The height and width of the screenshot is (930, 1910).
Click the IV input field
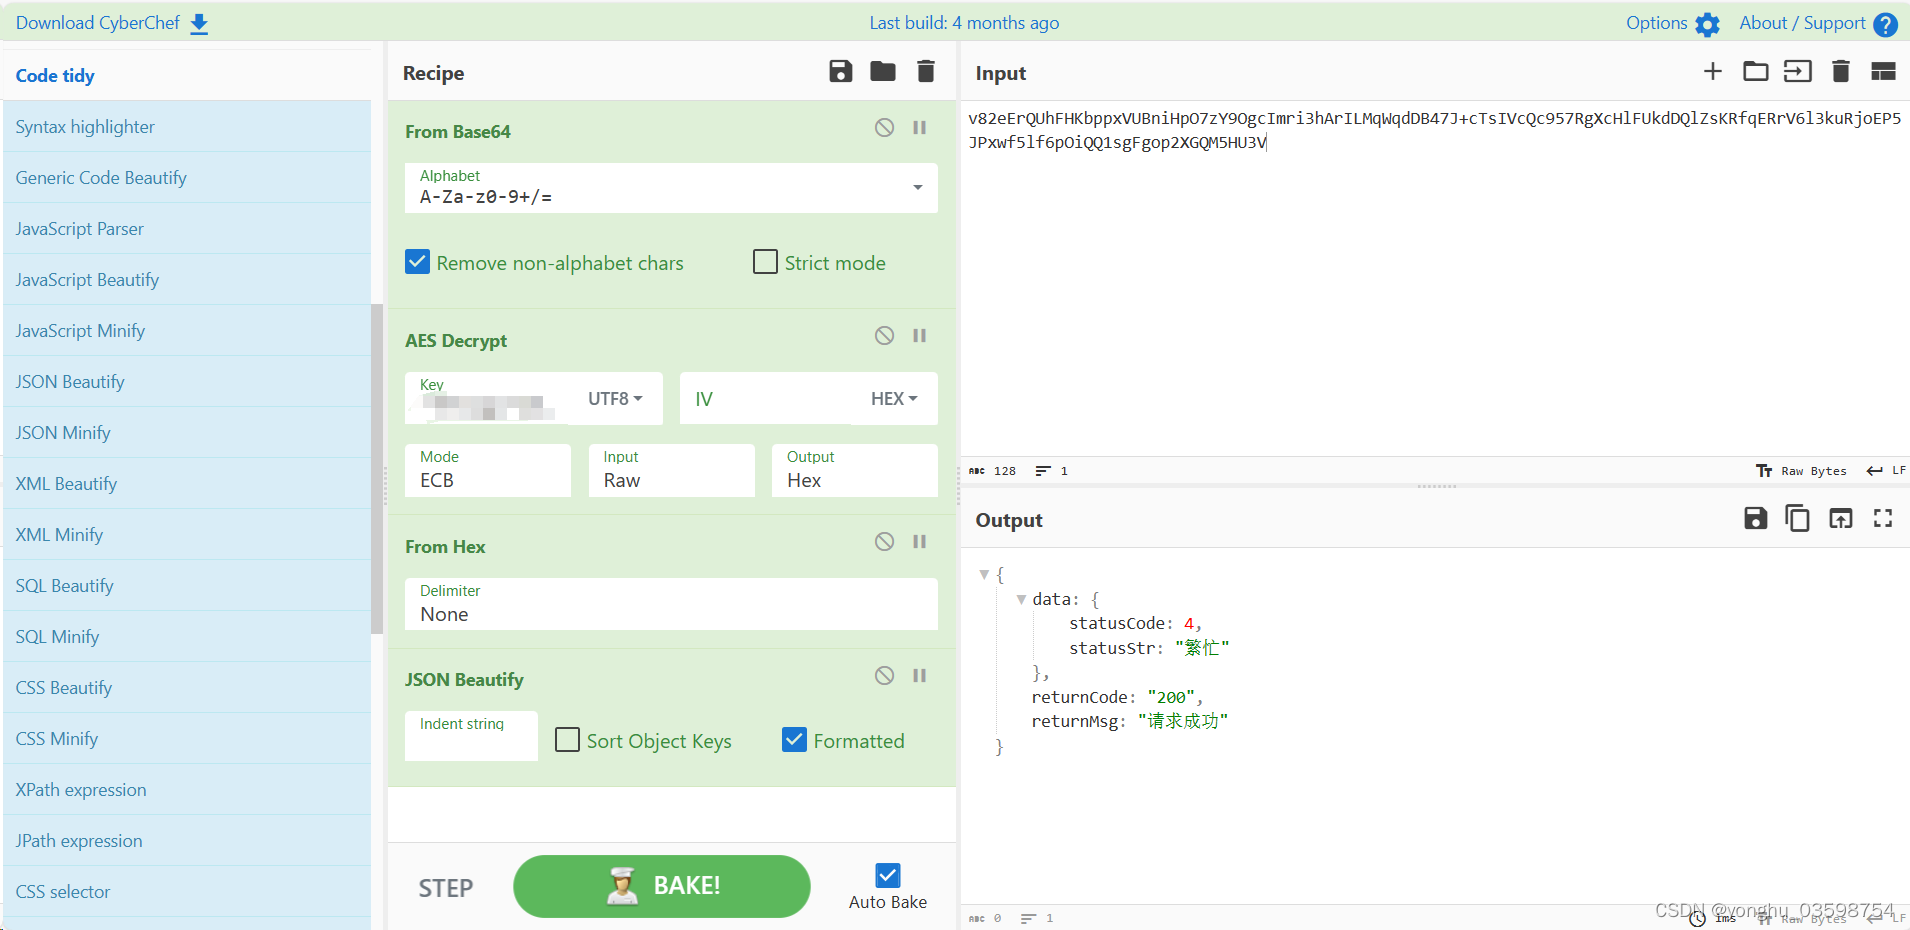click(765, 398)
